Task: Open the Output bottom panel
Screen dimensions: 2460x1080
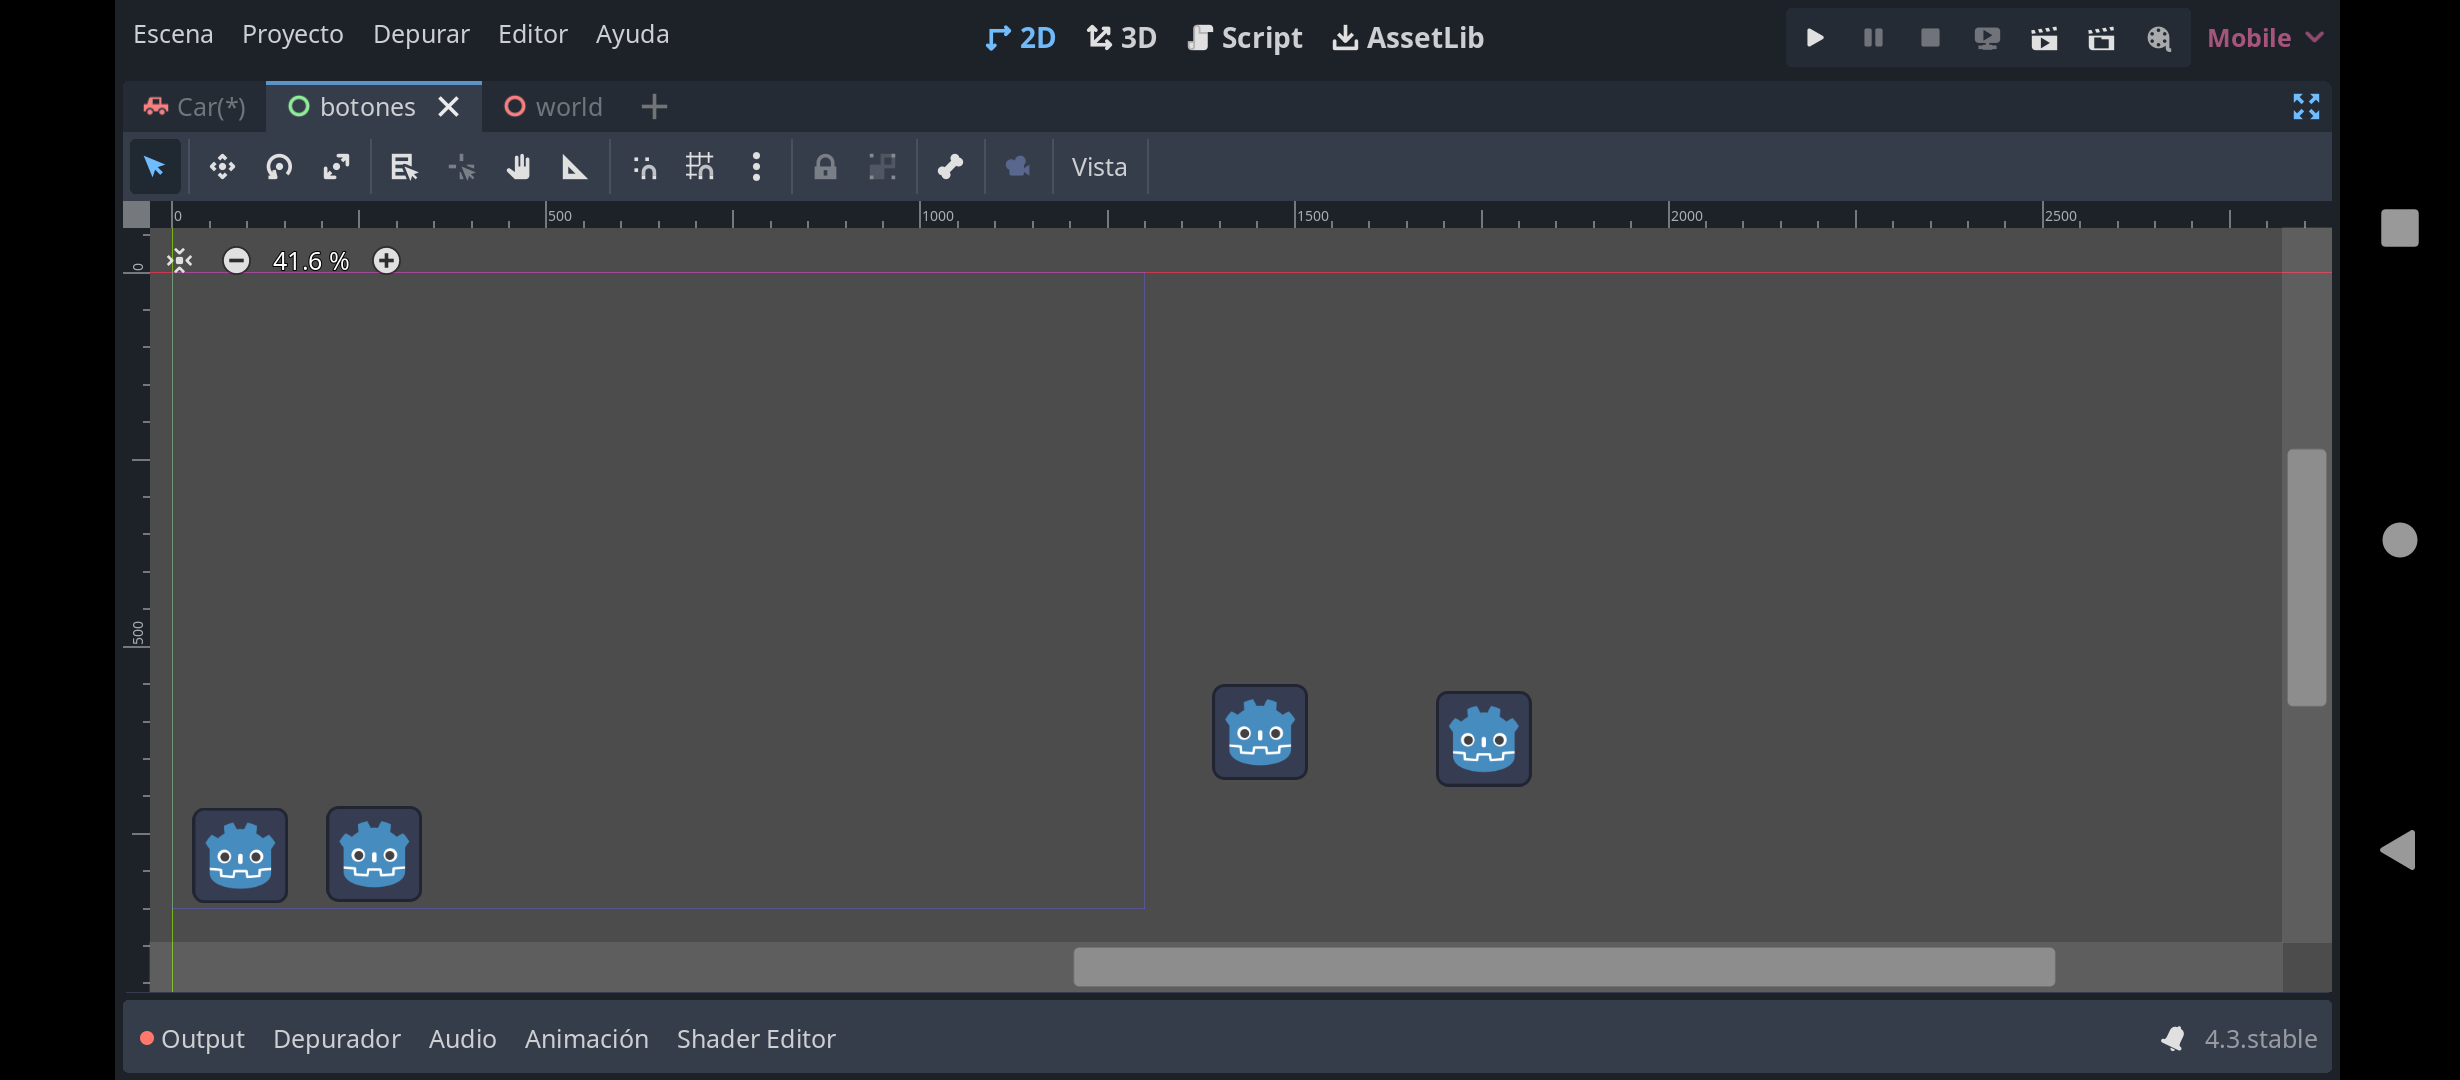Action: (193, 1039)
